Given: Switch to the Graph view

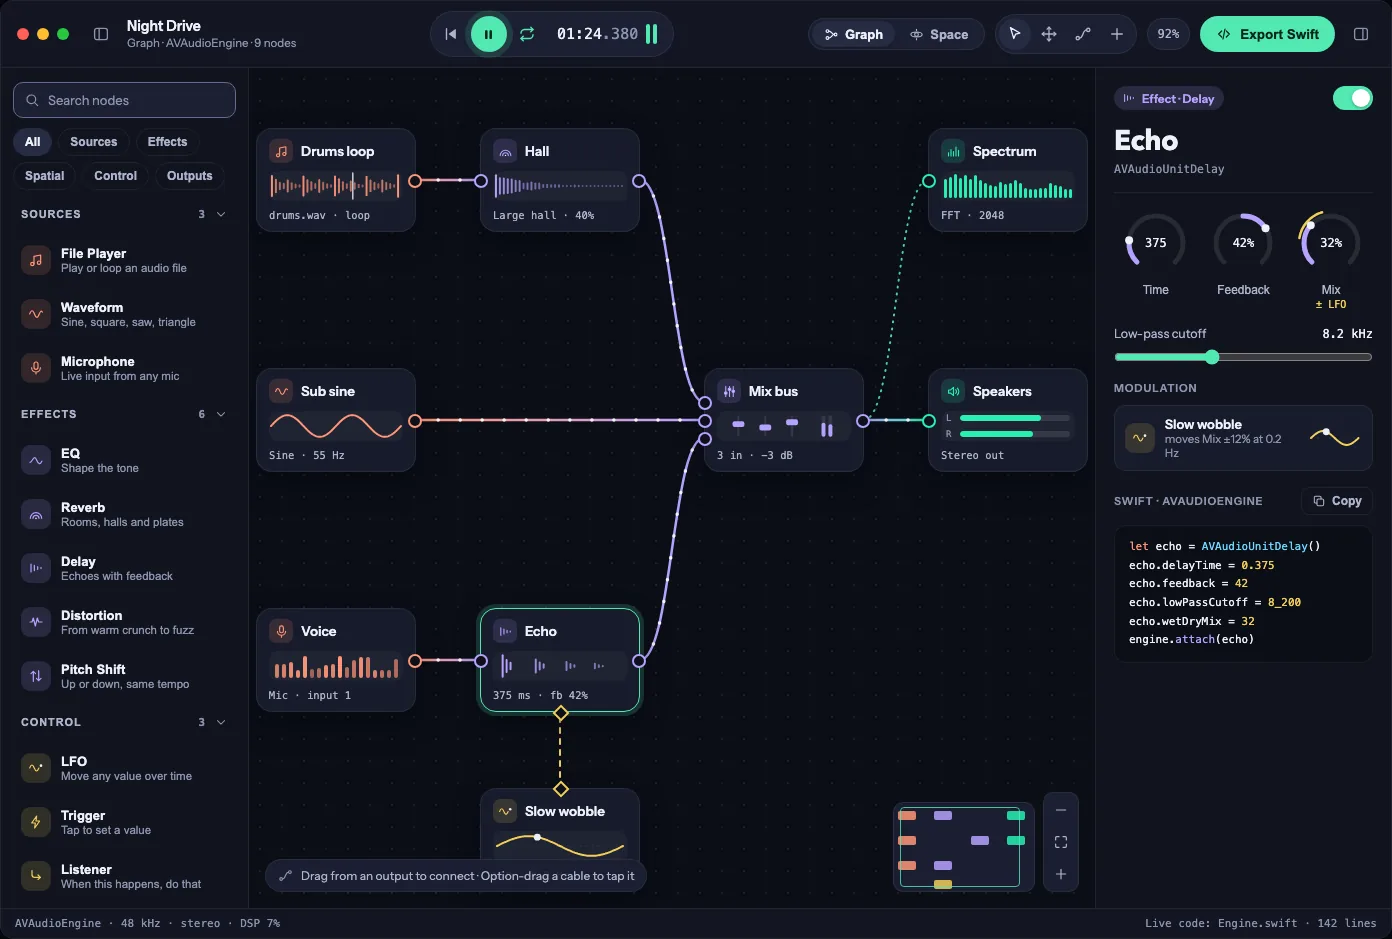Looking at the screenshot, I should 854,34.
